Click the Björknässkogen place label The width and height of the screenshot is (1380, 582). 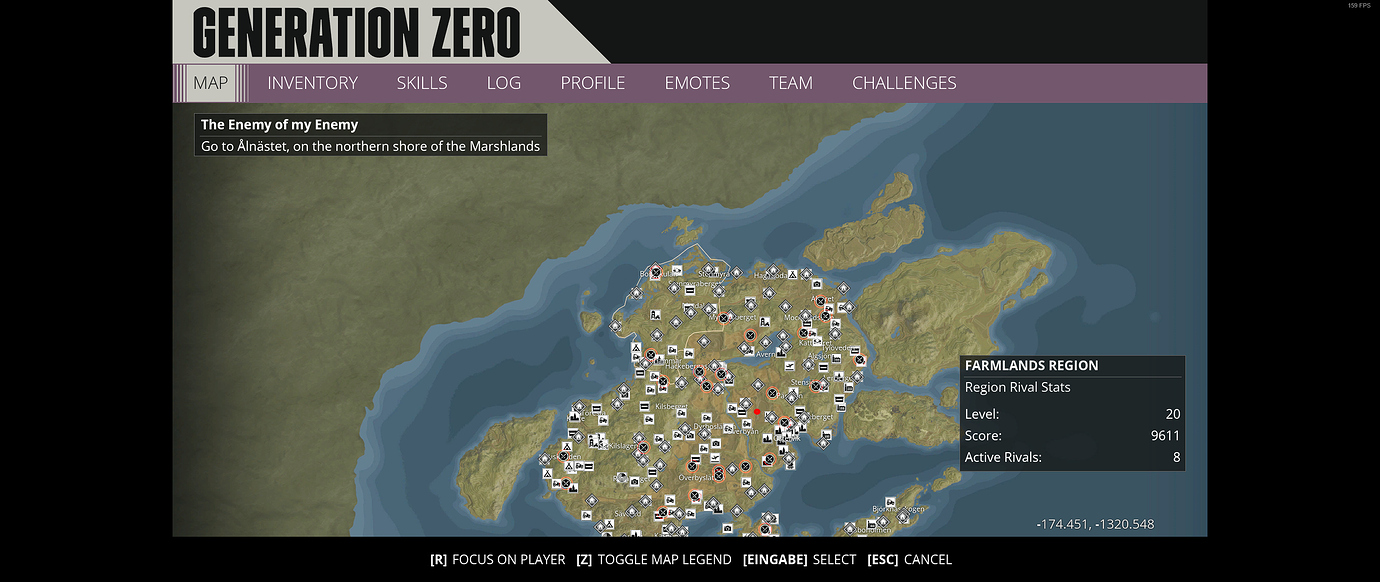pyautogui.click(x=898, y=509)
